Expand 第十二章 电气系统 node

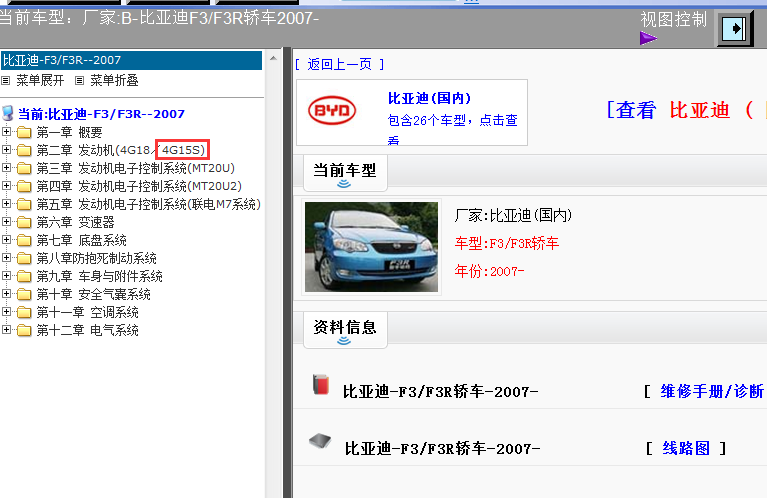point(6,329)
